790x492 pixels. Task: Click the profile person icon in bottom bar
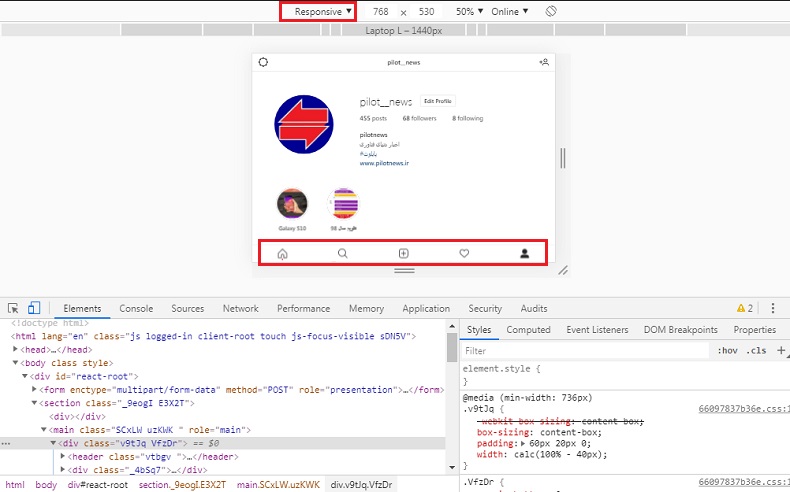point(524,253)
